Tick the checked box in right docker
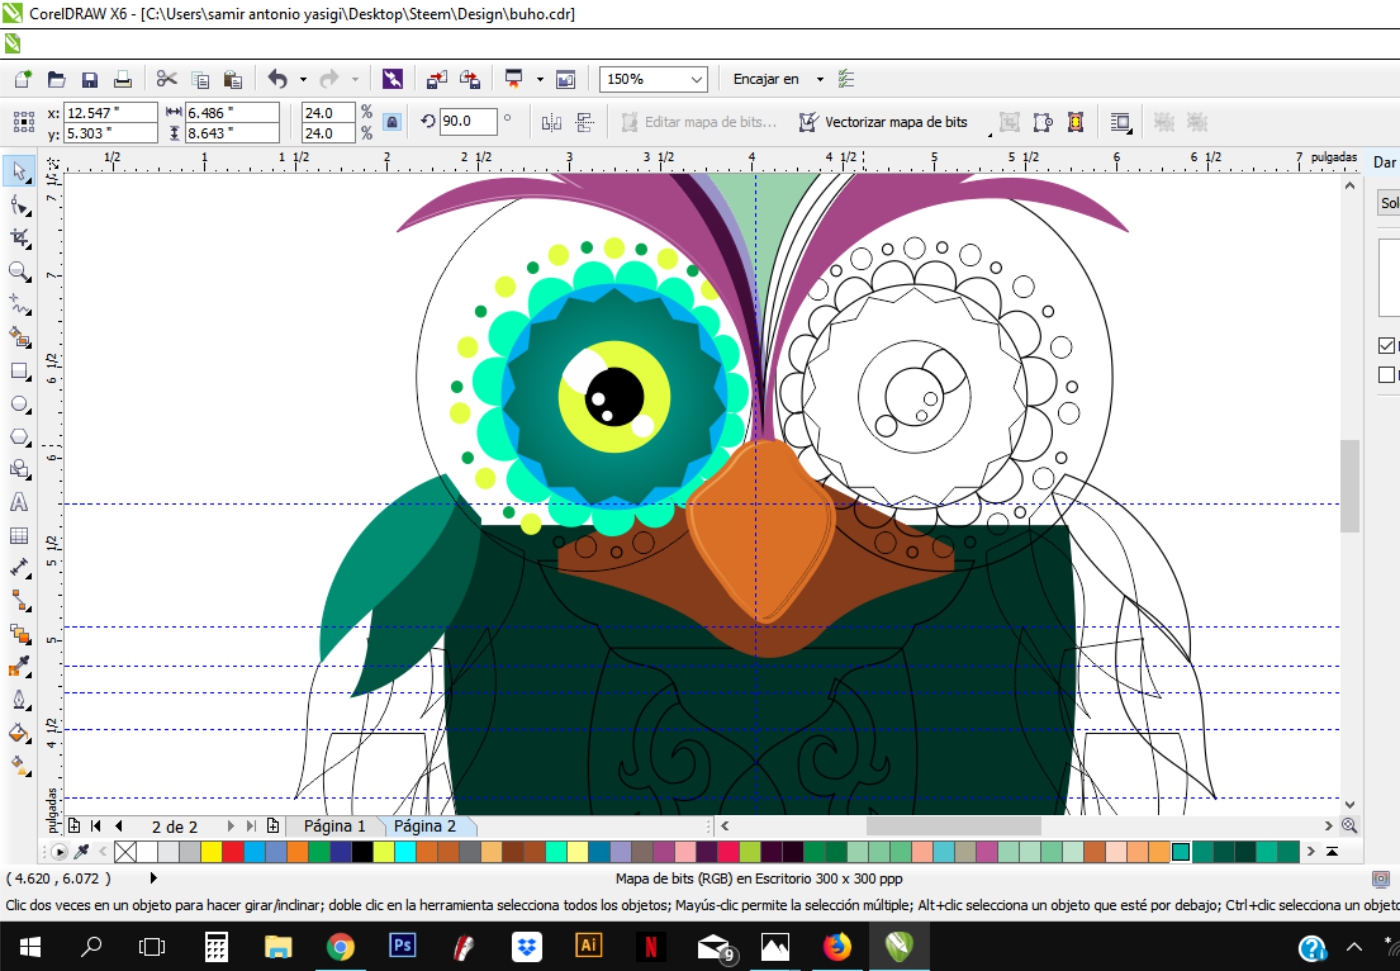1400x971 pixels. (x=1386, y=345)
